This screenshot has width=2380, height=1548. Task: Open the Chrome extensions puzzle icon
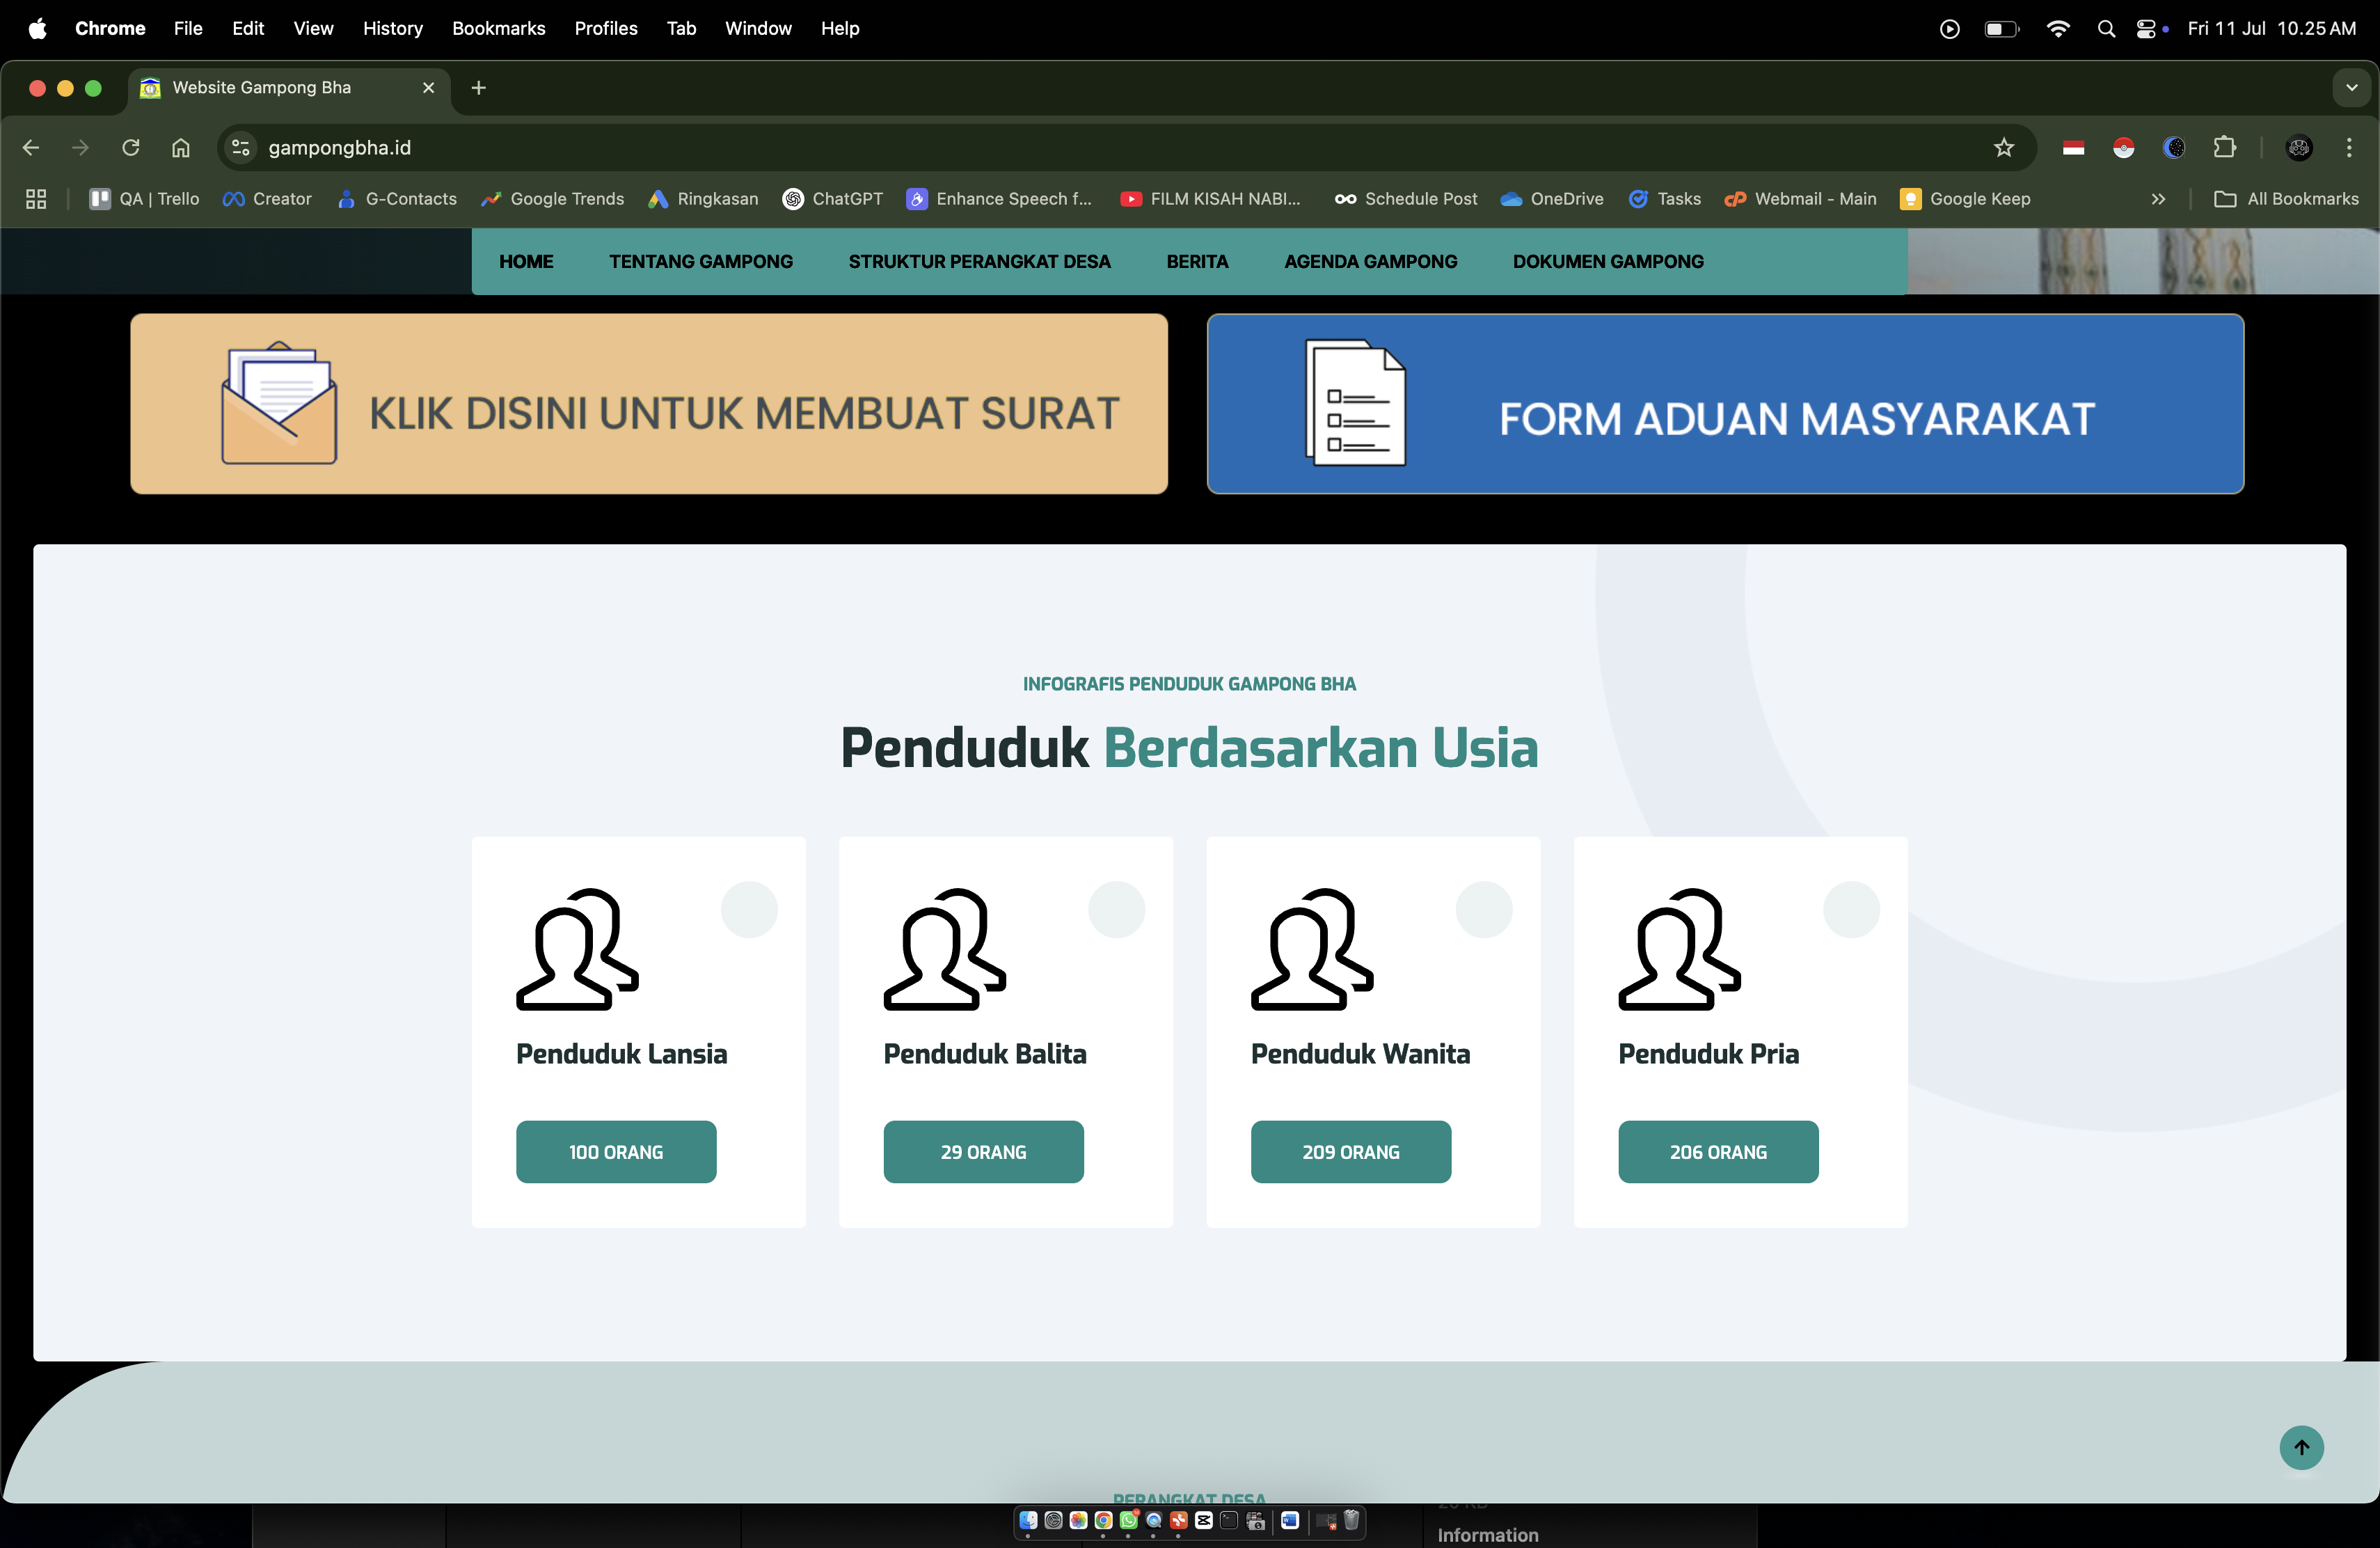[x=2224, y=148]
